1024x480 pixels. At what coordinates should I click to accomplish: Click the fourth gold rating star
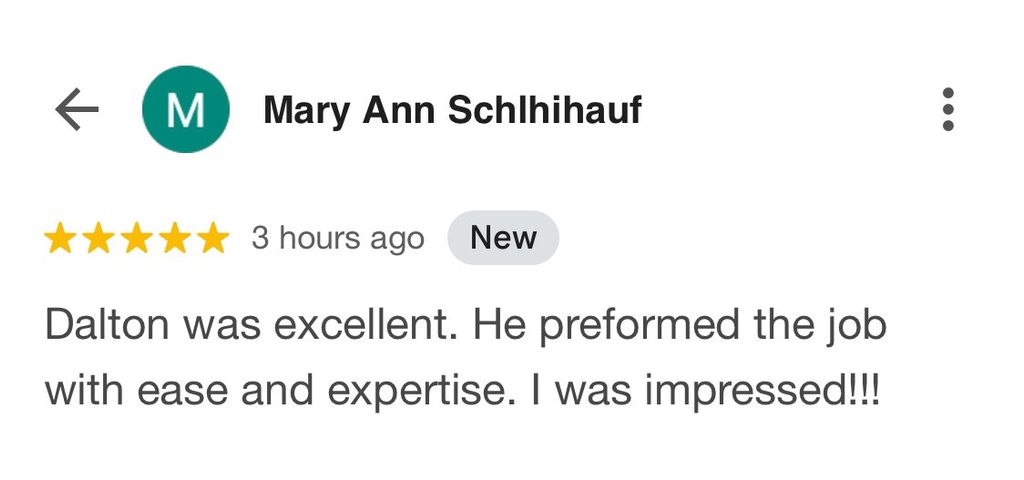click(174, 239)
